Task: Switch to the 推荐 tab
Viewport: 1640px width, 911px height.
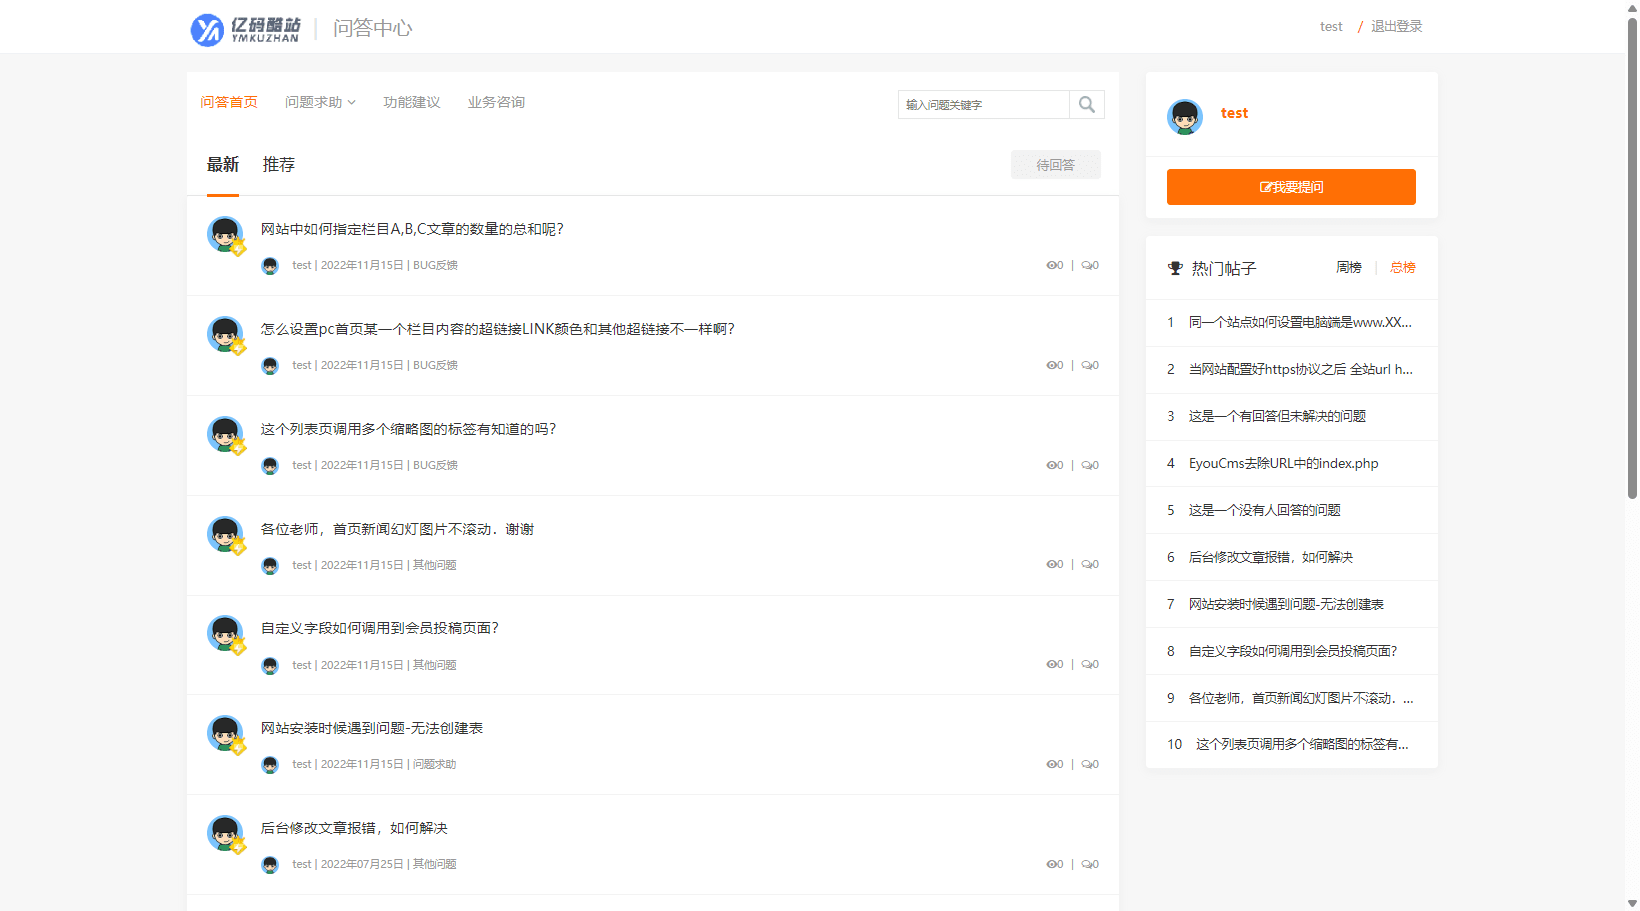Action: tap(278, 164)
